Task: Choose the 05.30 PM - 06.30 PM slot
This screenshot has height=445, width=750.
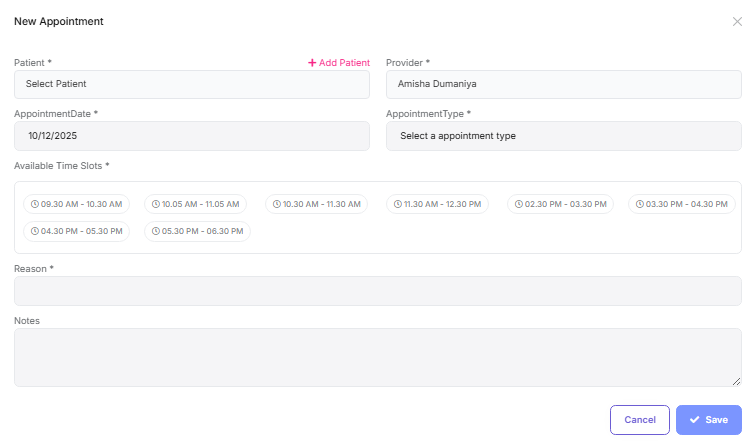Action: (x=197, y=231)
